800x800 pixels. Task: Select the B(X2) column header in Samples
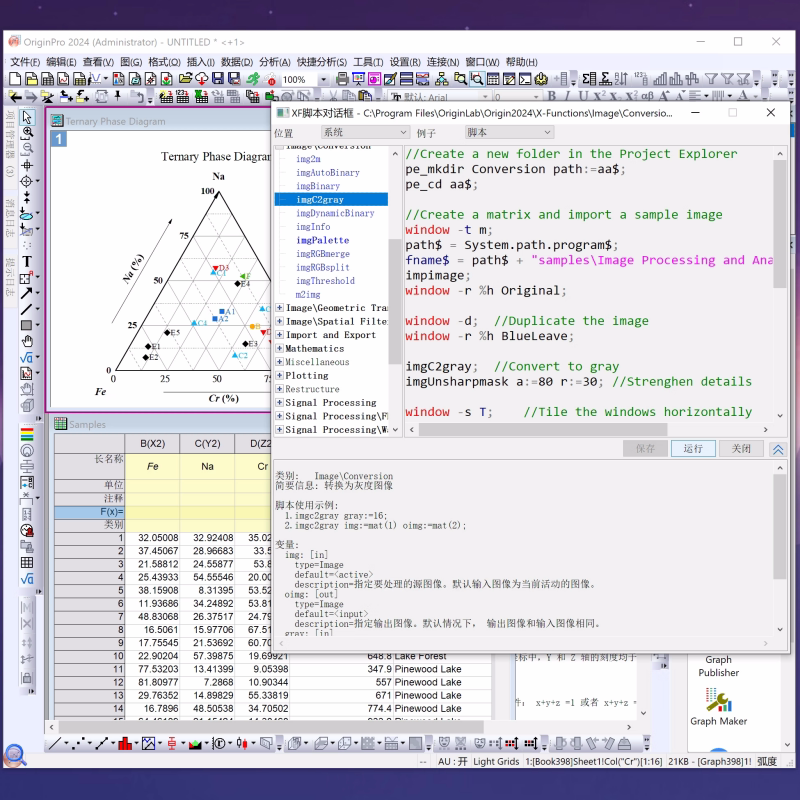[x=153, y=443]
